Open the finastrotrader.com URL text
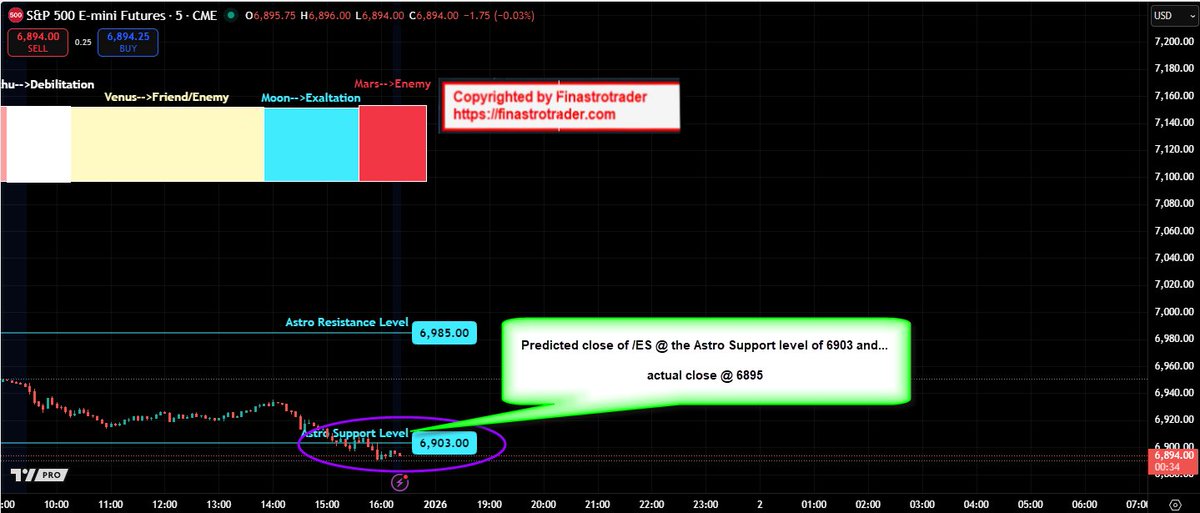This screenshot has height=513, width=1200. coord(534,115)
